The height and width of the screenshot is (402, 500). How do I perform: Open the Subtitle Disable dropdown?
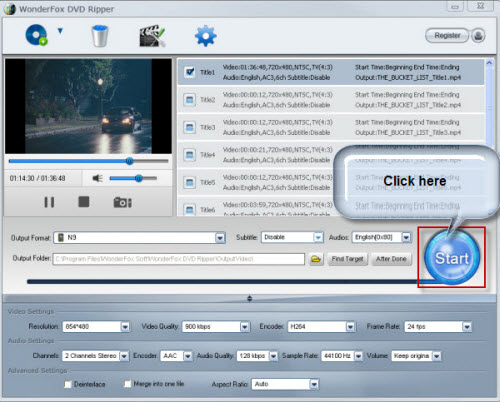click(x=292, y=237)
